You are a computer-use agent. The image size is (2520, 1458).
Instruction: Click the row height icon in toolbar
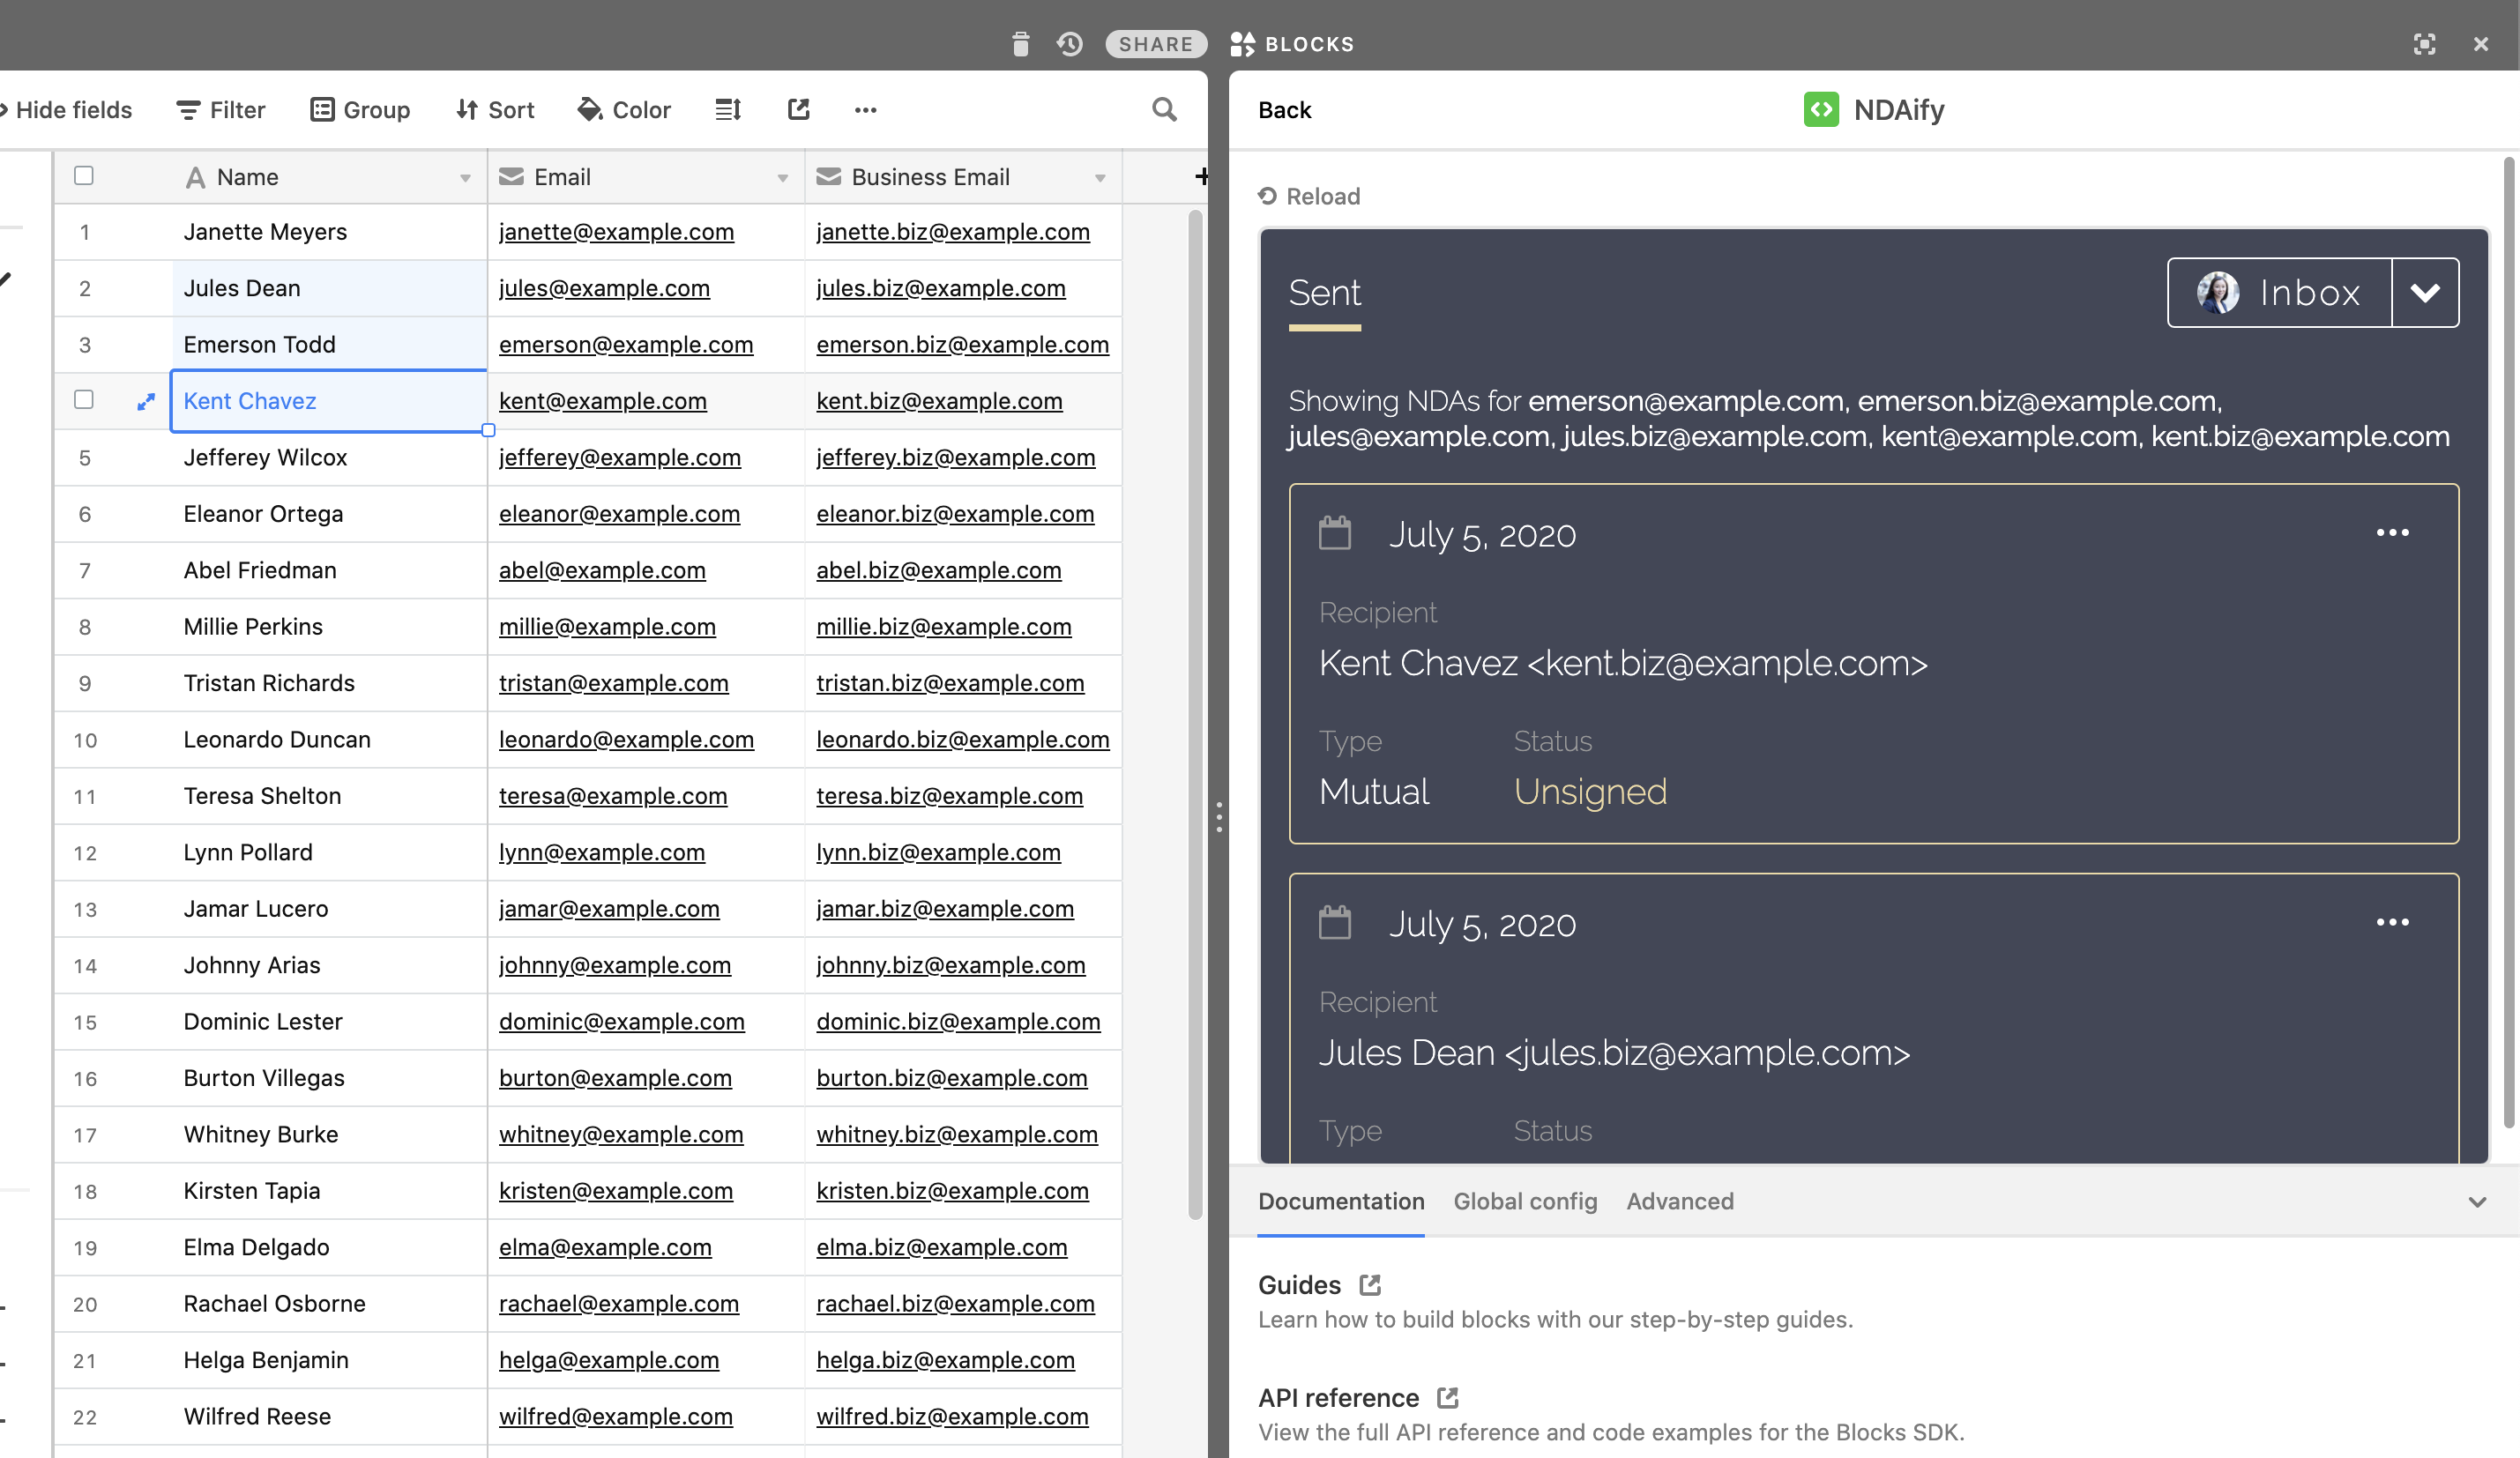pos(728,110)
